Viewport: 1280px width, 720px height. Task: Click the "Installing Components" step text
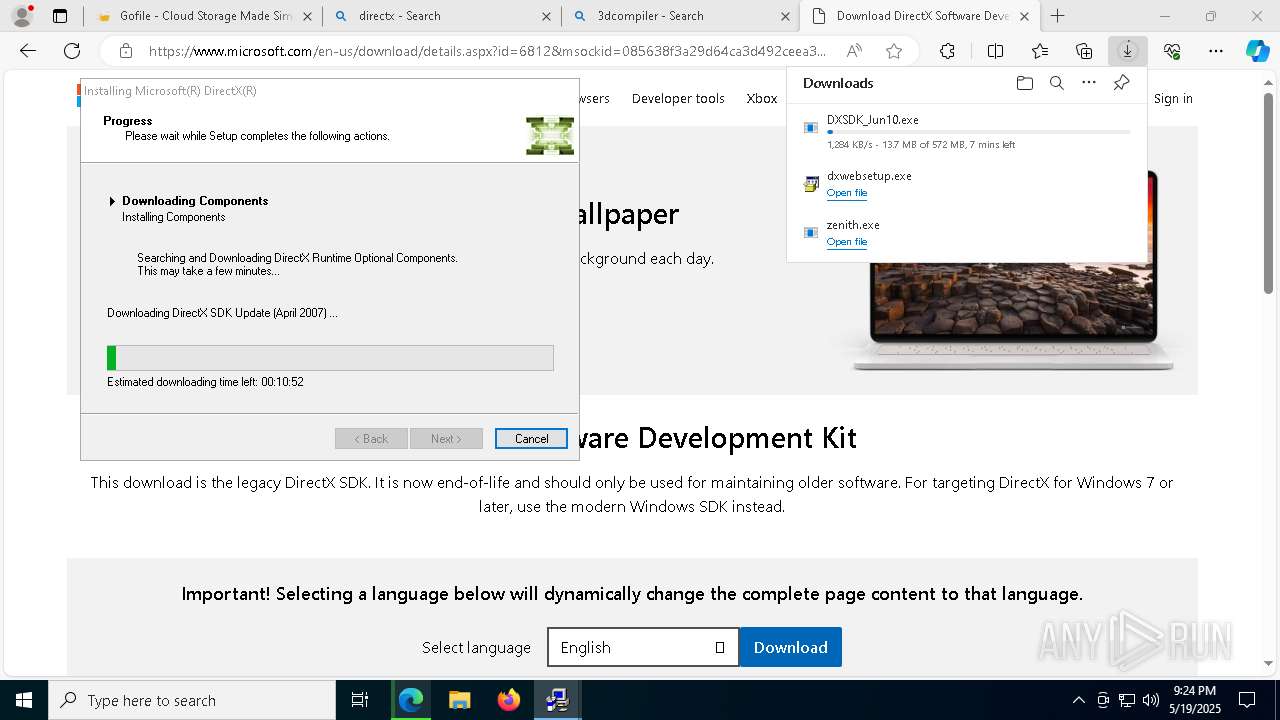173,217
